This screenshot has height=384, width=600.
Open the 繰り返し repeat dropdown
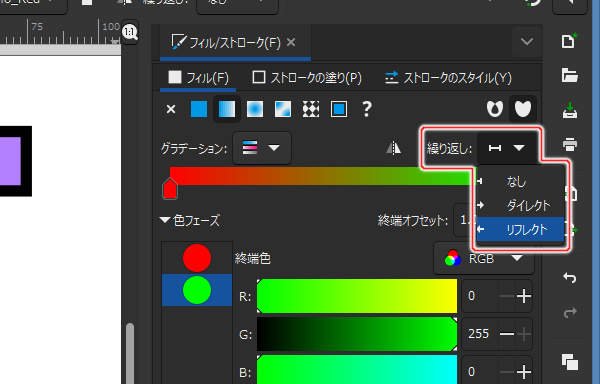tap(507, 148)
